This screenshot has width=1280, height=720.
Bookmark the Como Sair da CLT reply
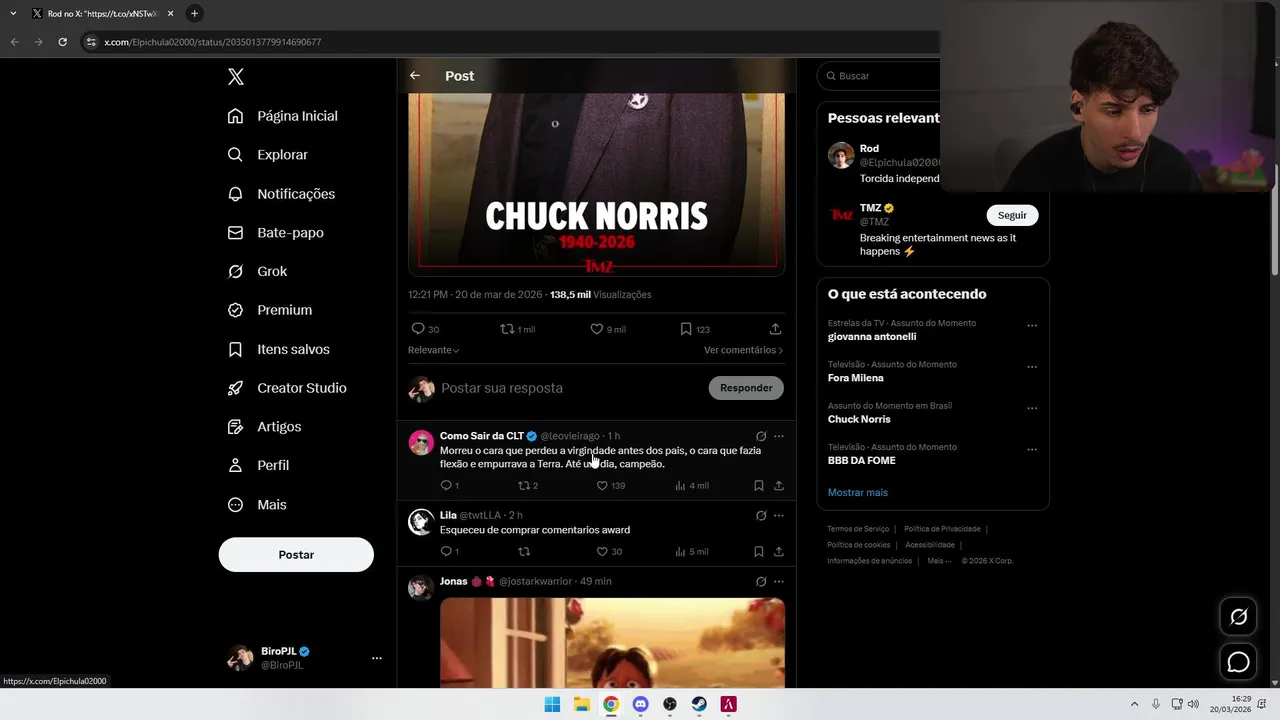pyautogui.click(x=759, y=486)
